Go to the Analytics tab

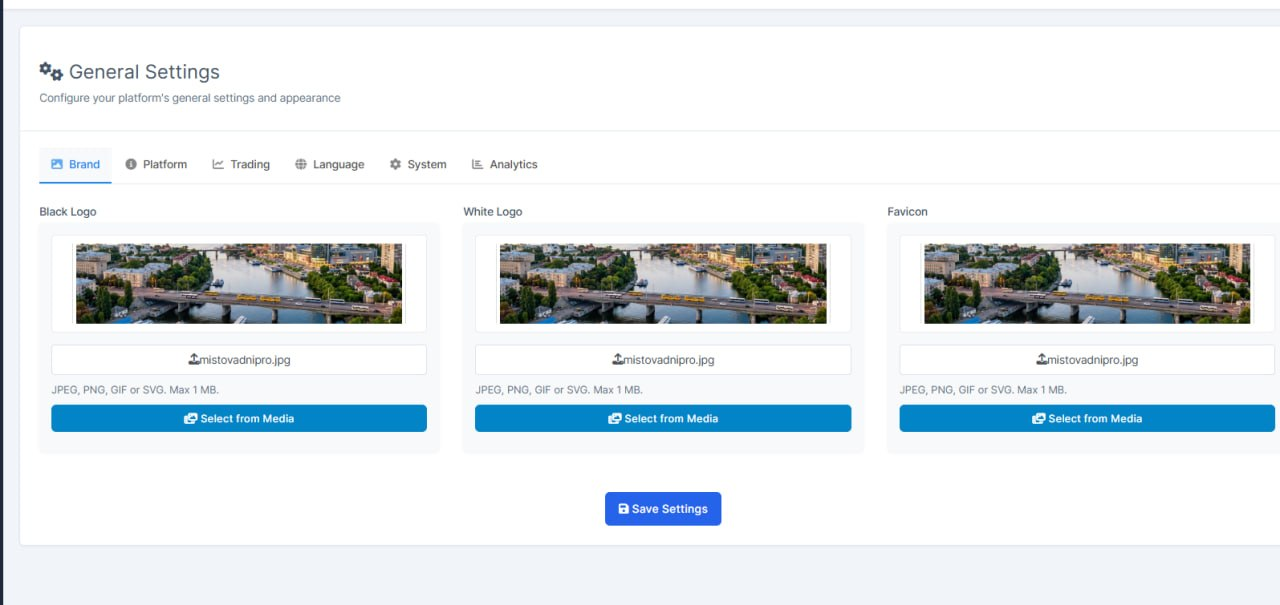[x=505, y=164]
